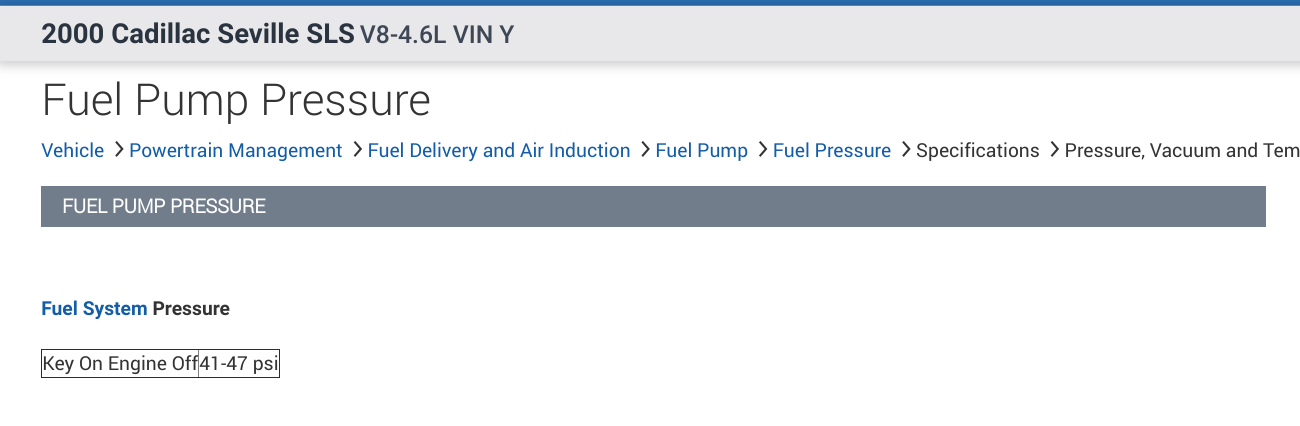The image size is (1300, 426).
Task: Click the chevron arrow before Fuel Pump
Action: pyautogui.click(x=644, y=150)
